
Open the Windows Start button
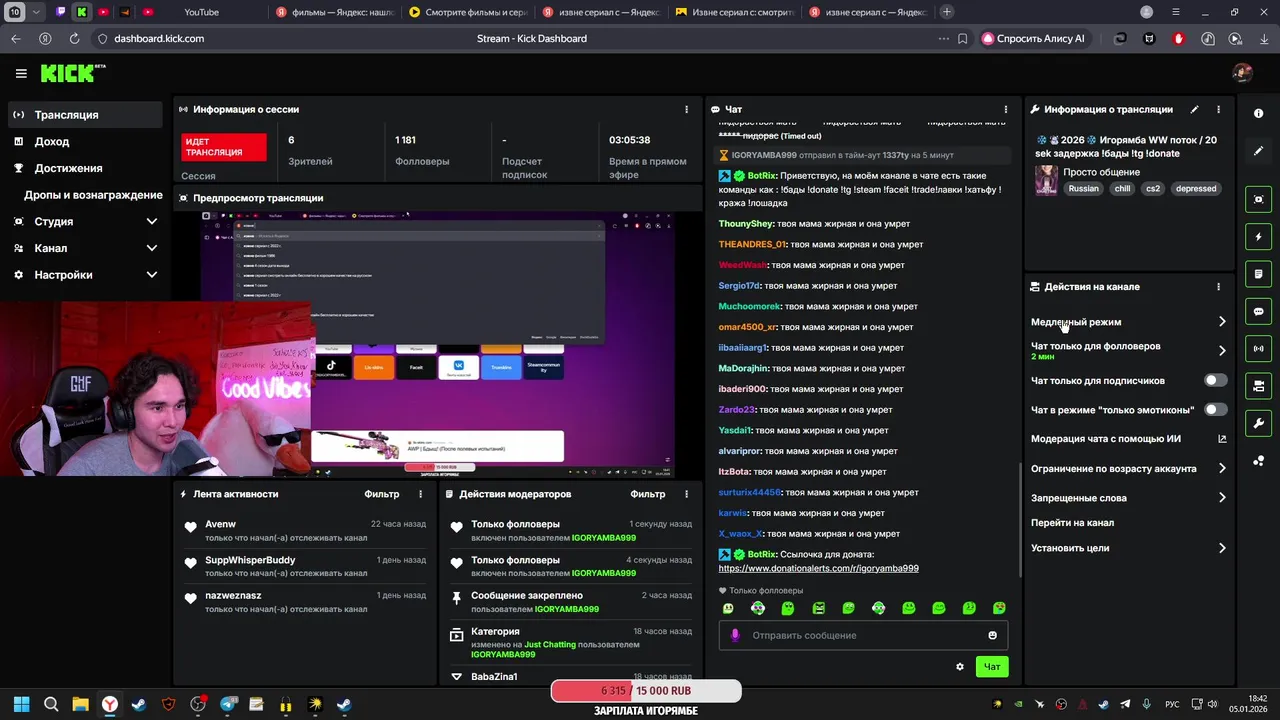(21, 704)
